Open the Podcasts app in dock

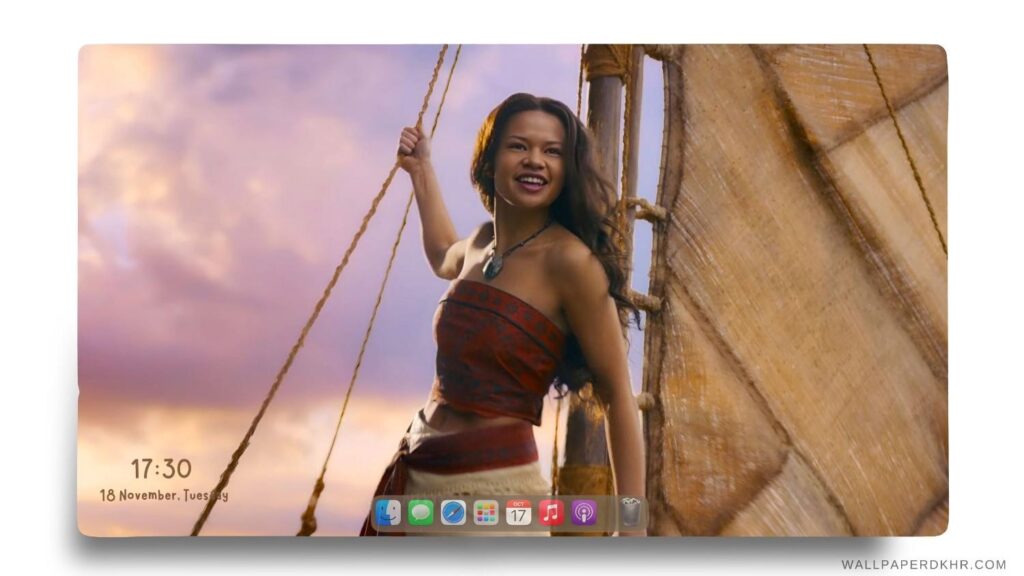584,513
